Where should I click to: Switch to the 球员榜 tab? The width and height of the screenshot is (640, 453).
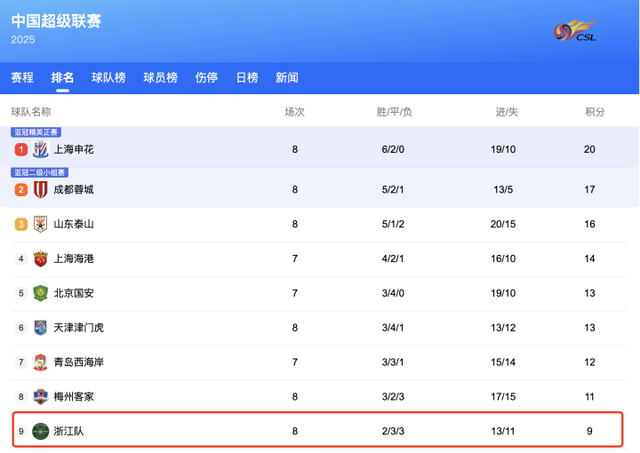(x=160, y=78)
